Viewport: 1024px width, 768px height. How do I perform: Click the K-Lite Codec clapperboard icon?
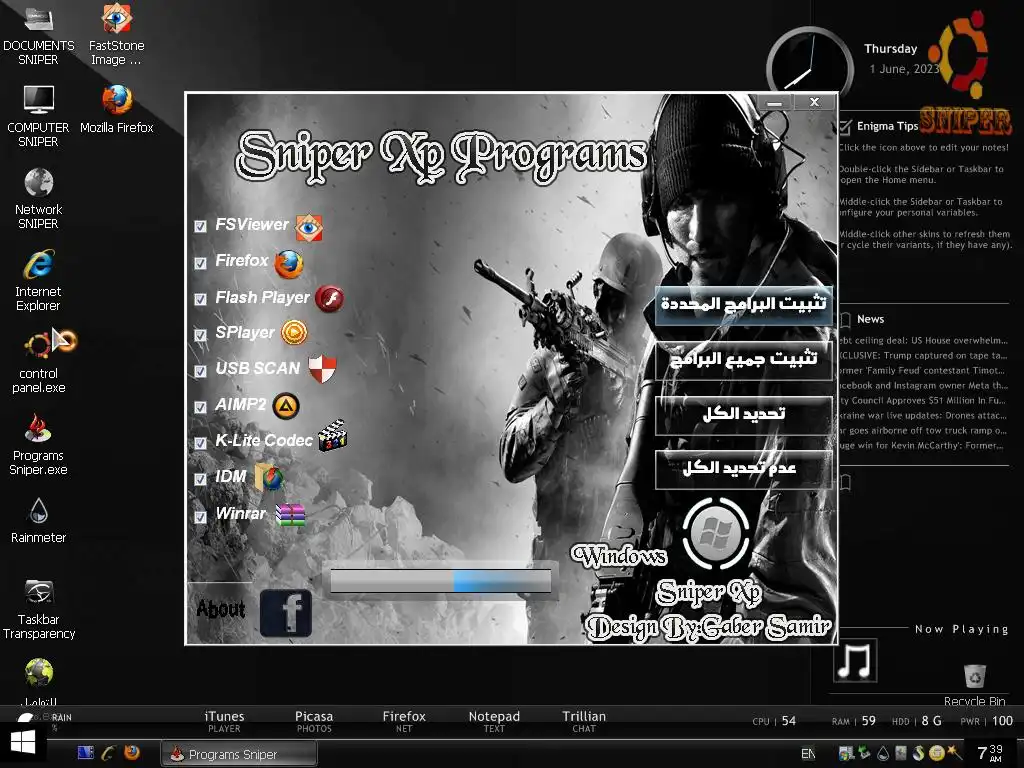pyautogui.click(x=332, y=436)
